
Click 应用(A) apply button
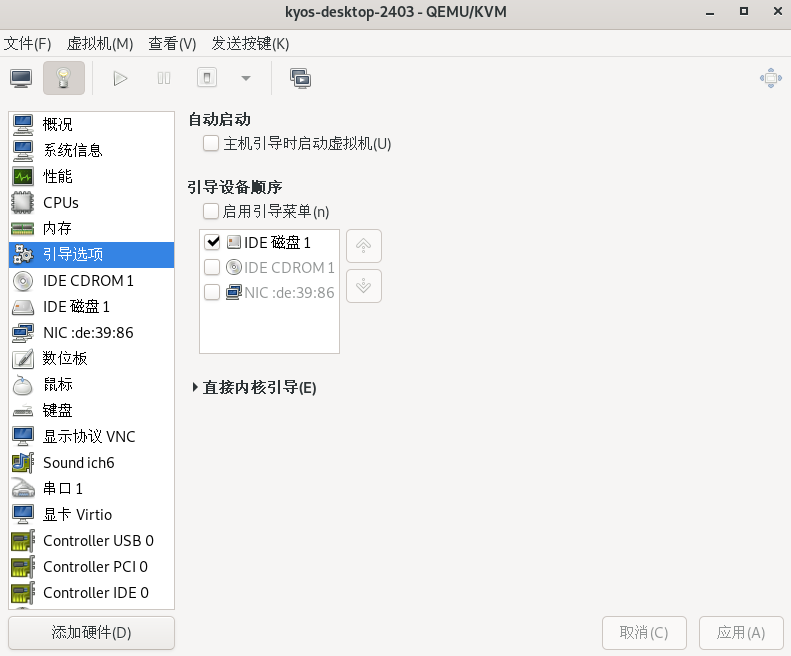coord(741,632)
